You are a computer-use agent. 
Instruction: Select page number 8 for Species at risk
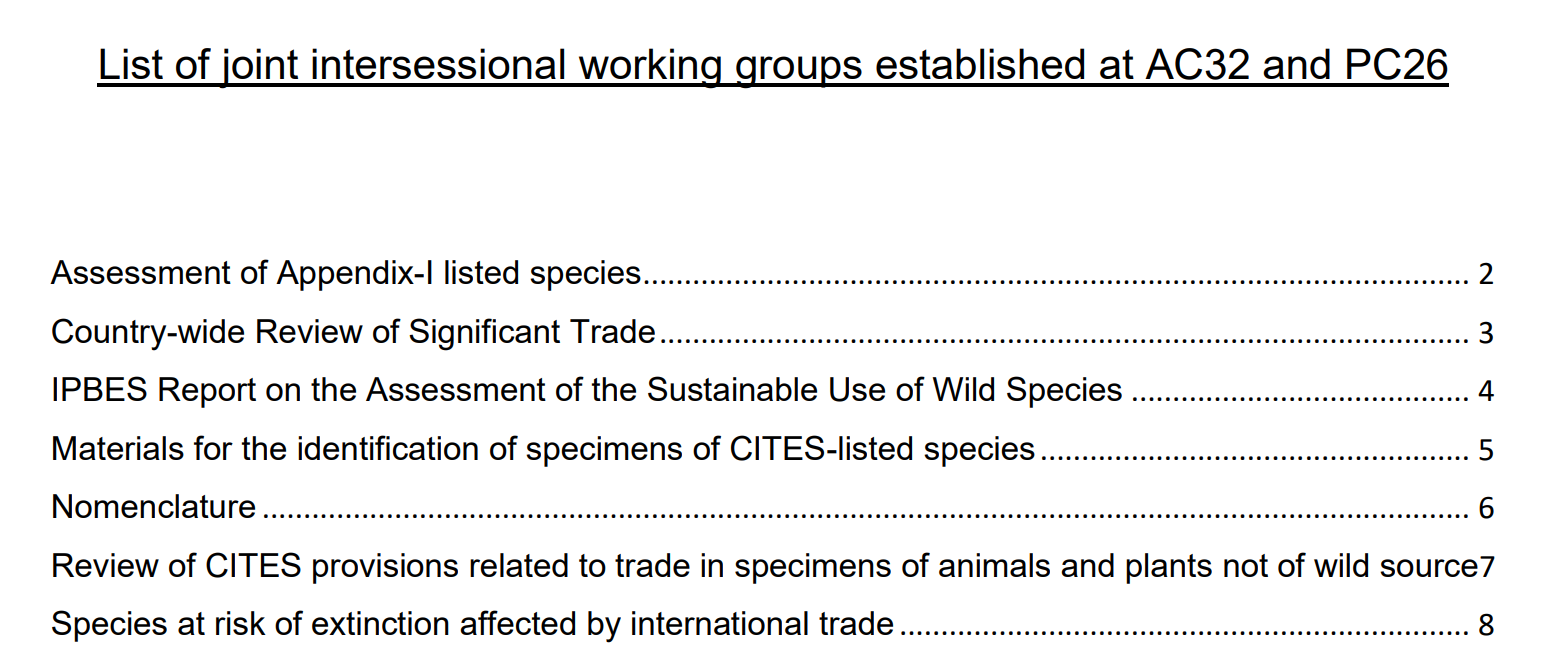pyautogui.click(x=1485, y=625)
